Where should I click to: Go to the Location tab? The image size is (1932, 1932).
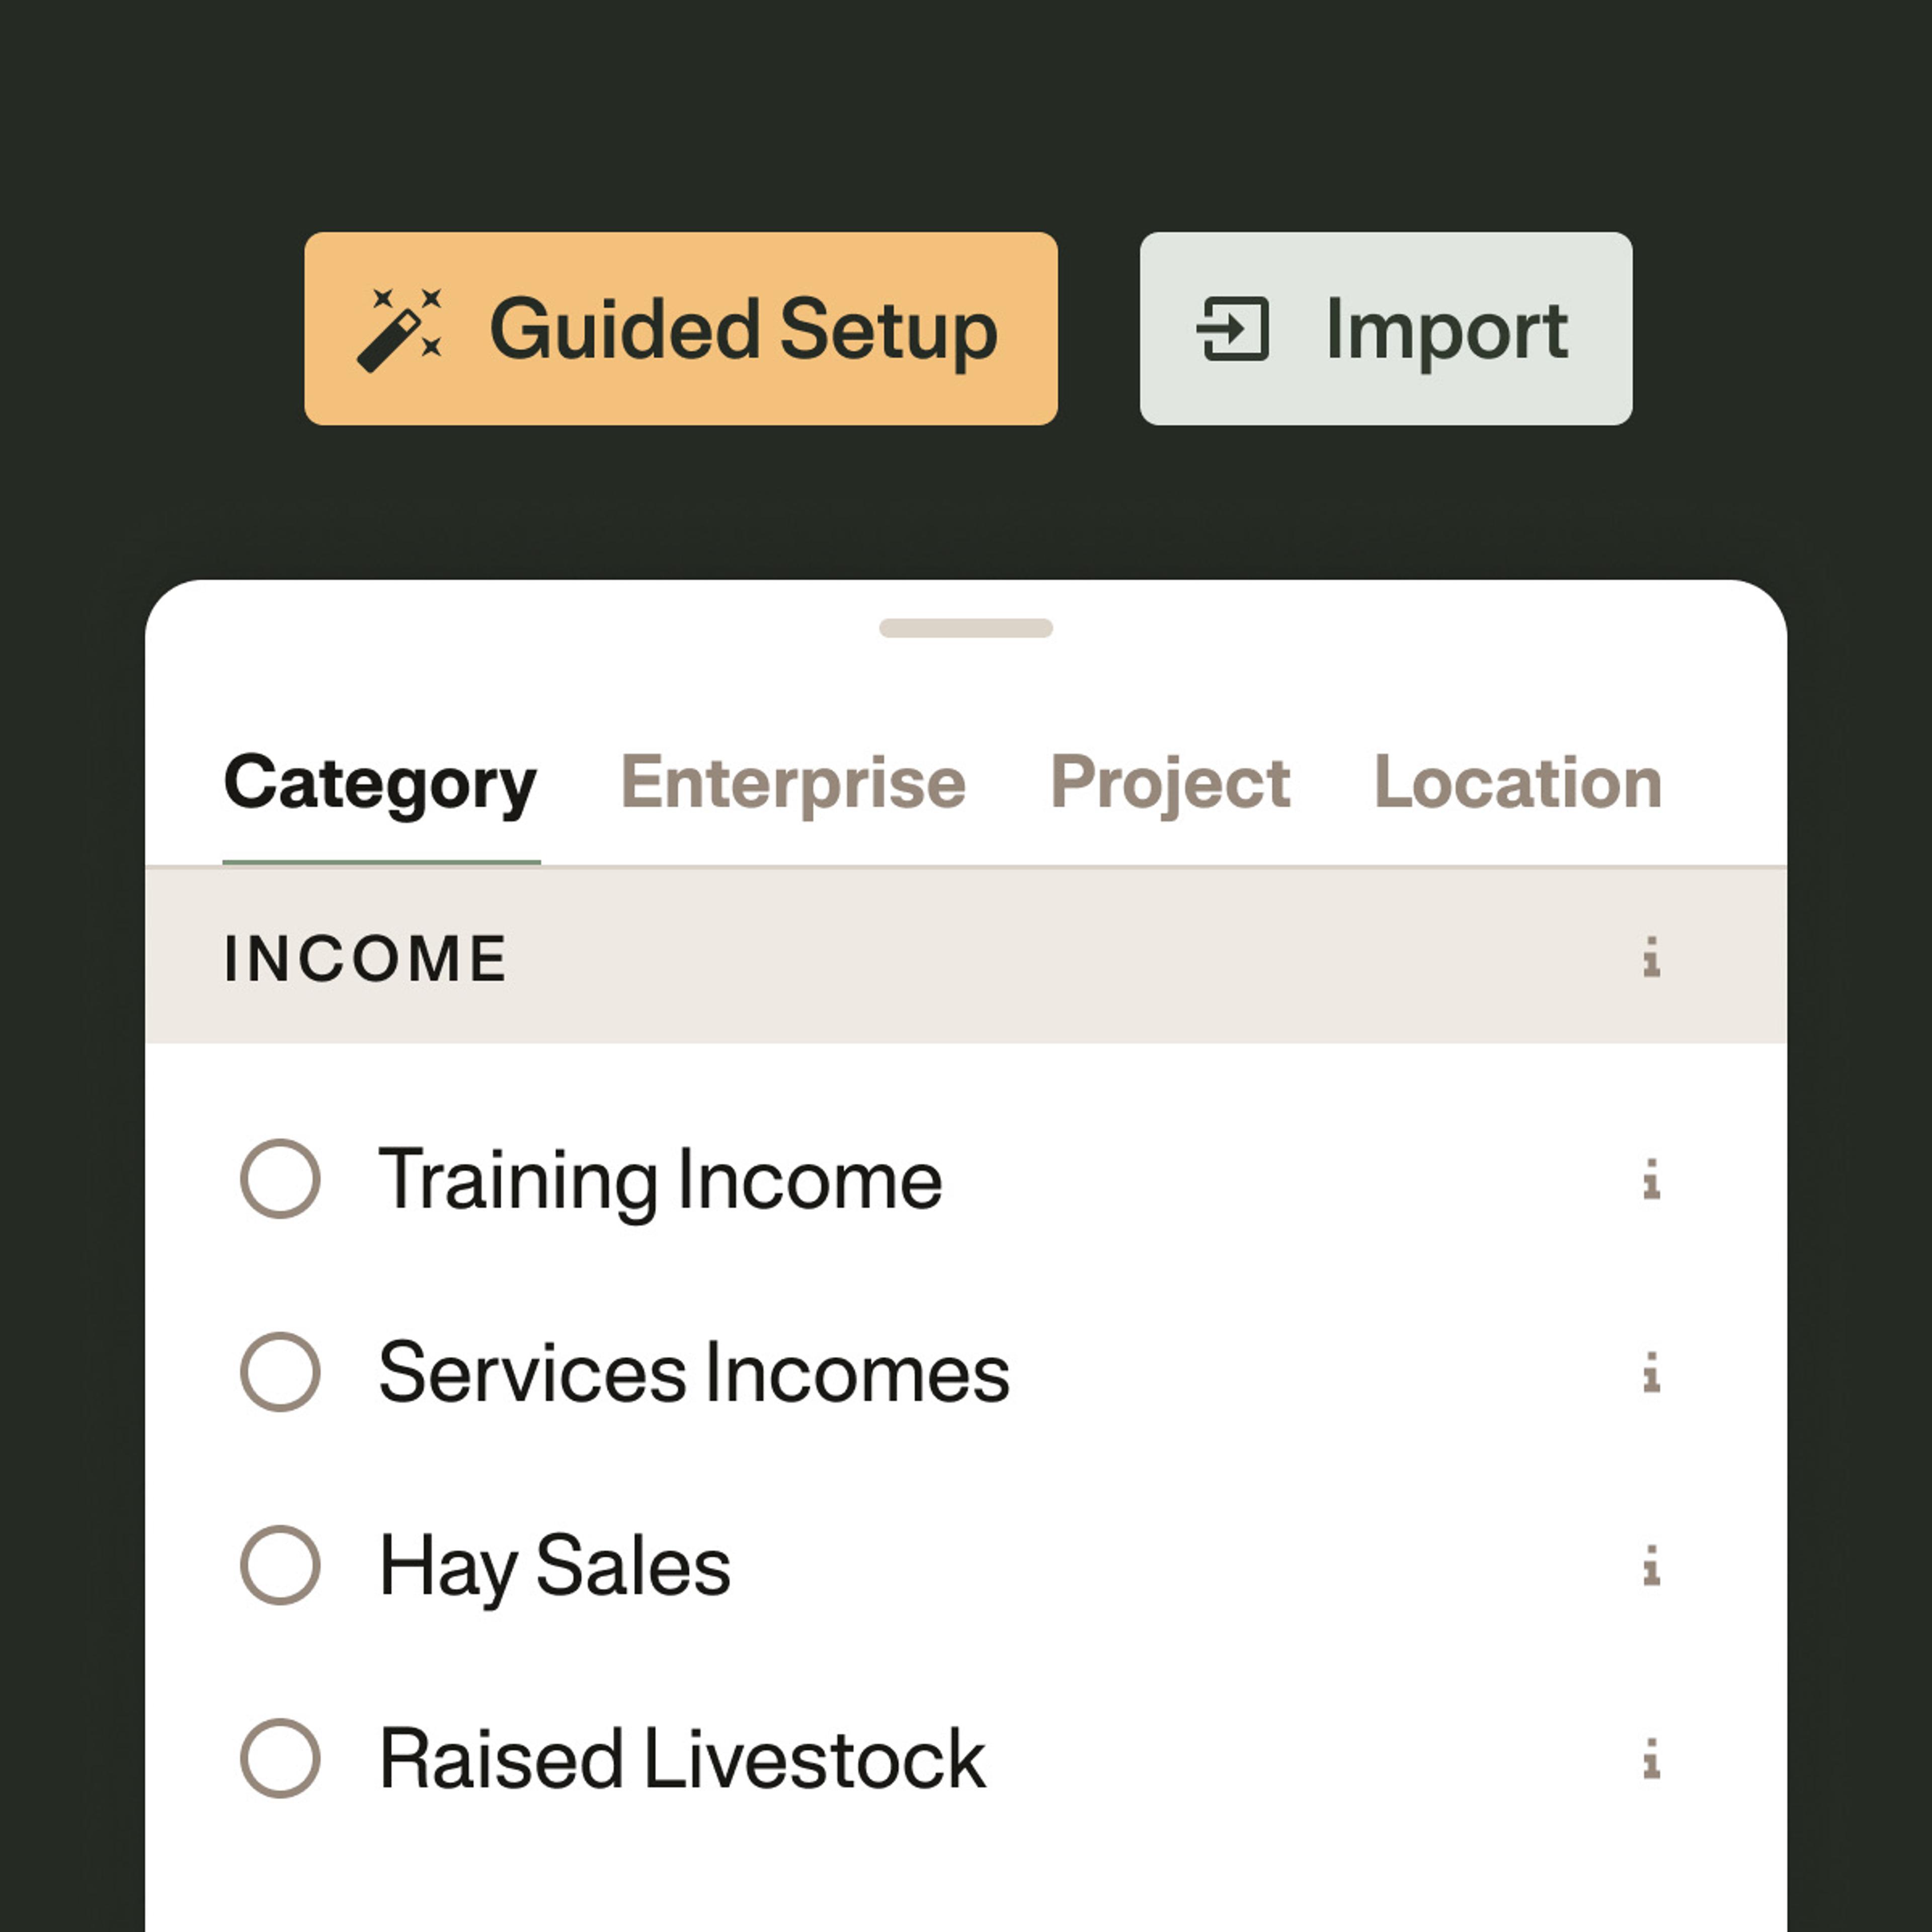(1518, 782)
